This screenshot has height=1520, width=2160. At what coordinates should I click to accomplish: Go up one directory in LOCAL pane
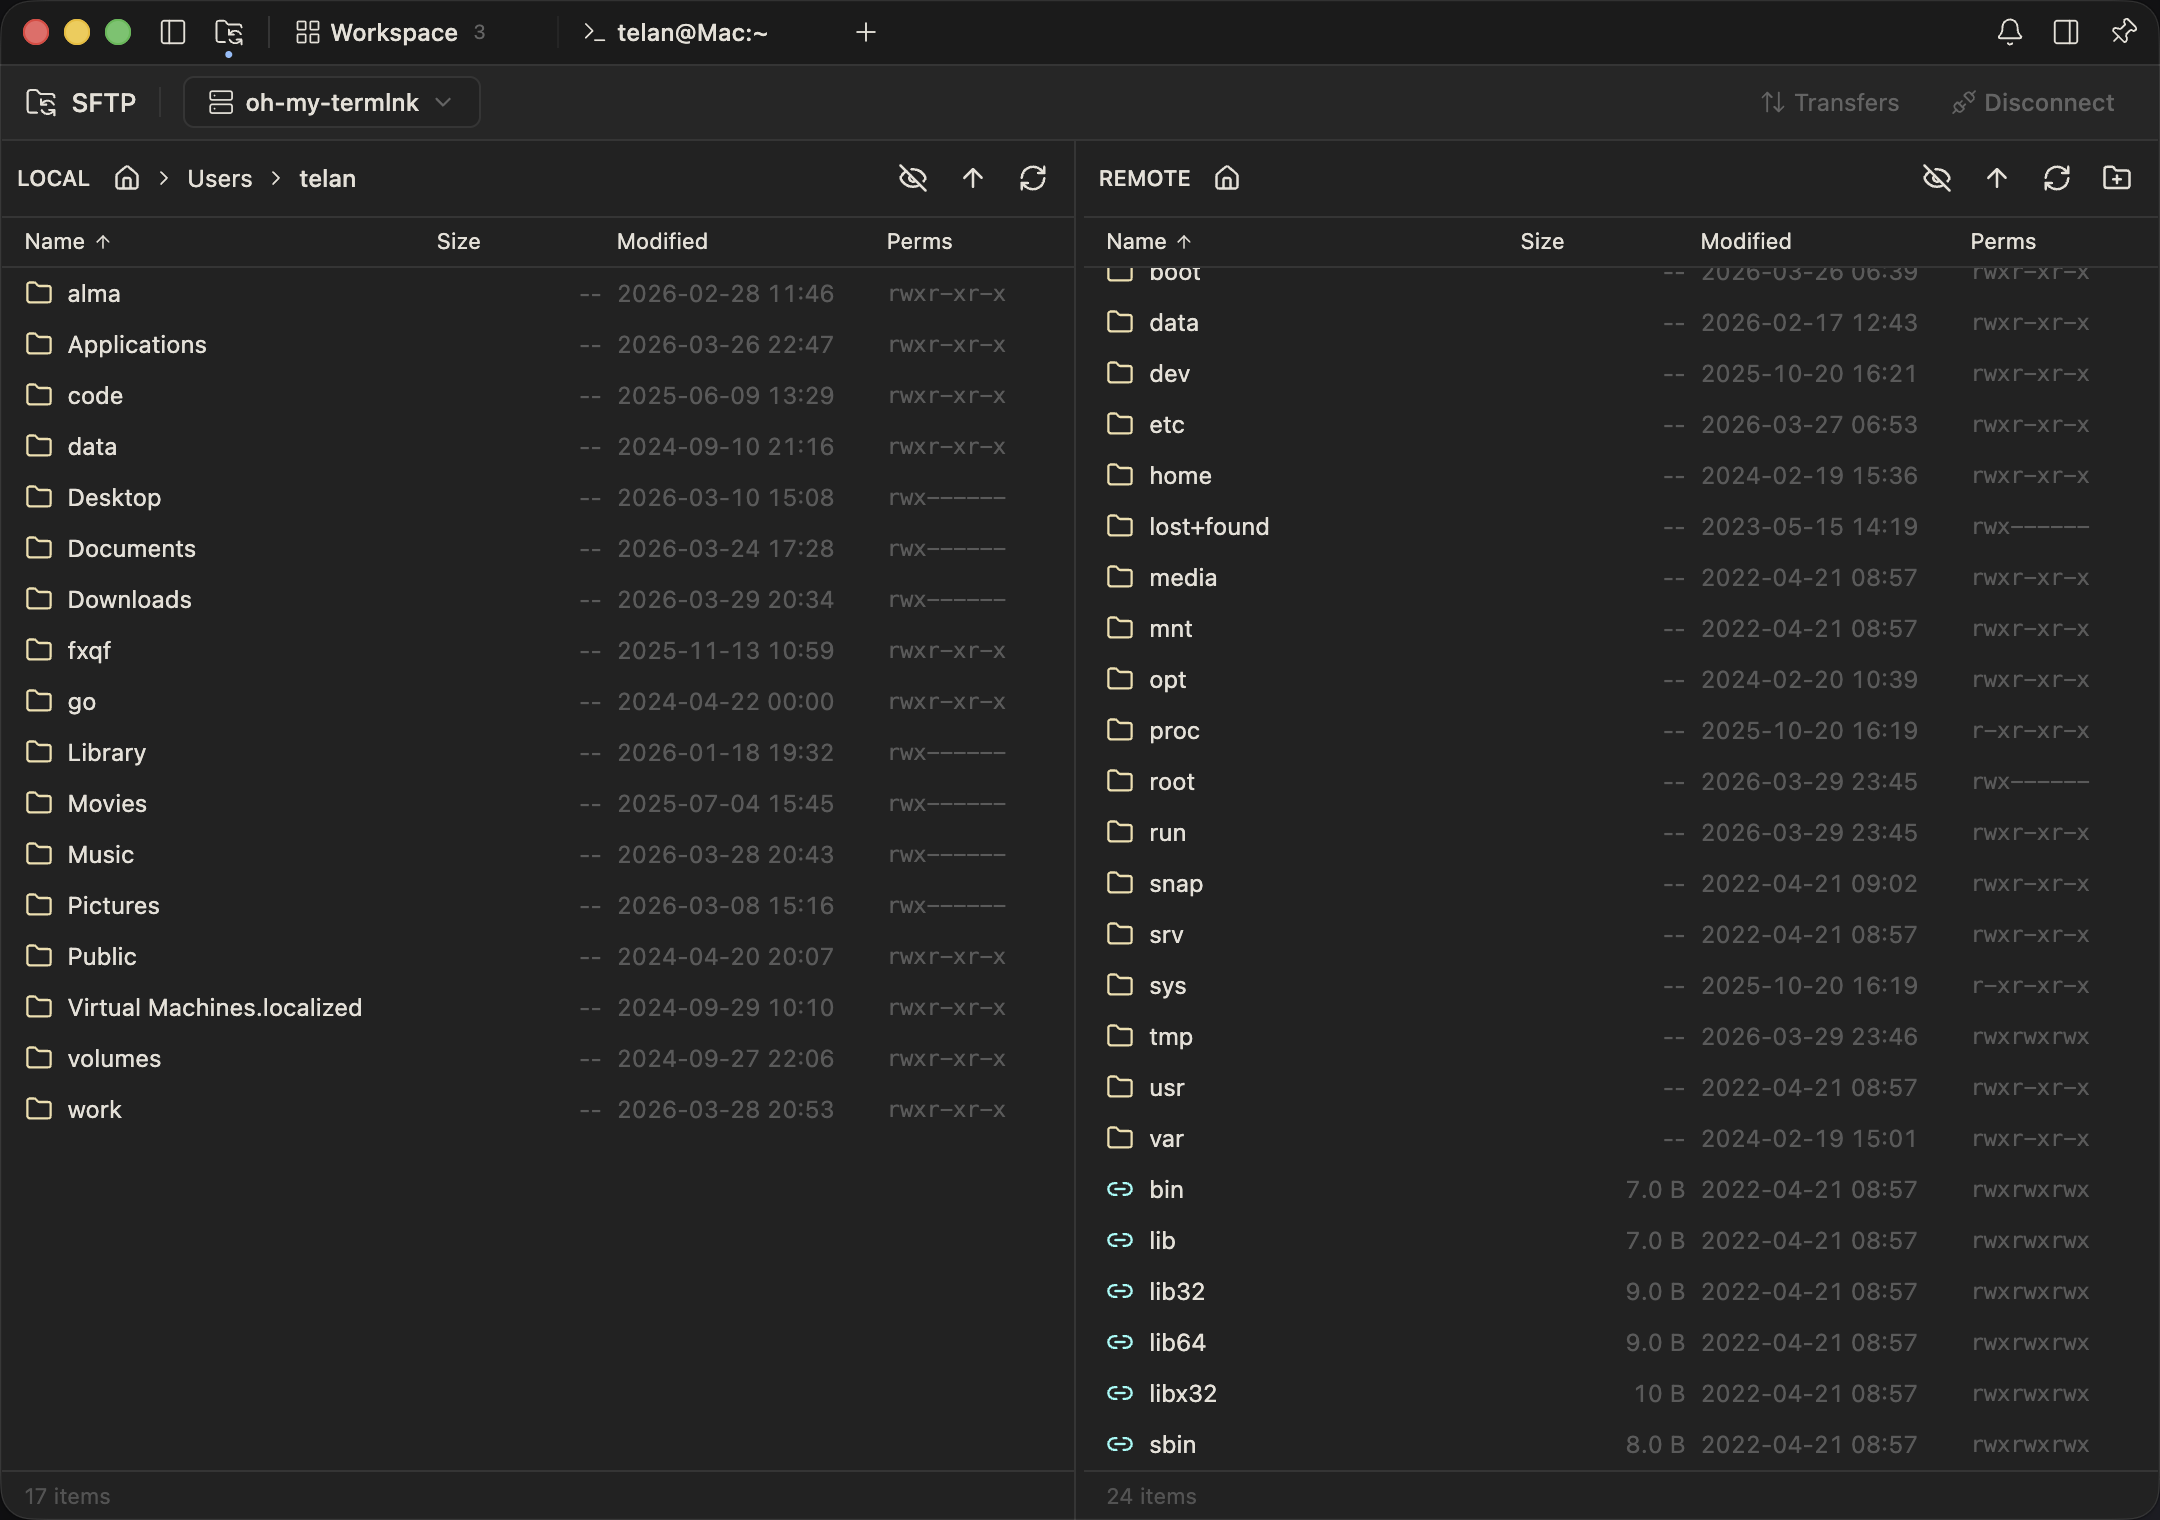click(x=973, y=178)
